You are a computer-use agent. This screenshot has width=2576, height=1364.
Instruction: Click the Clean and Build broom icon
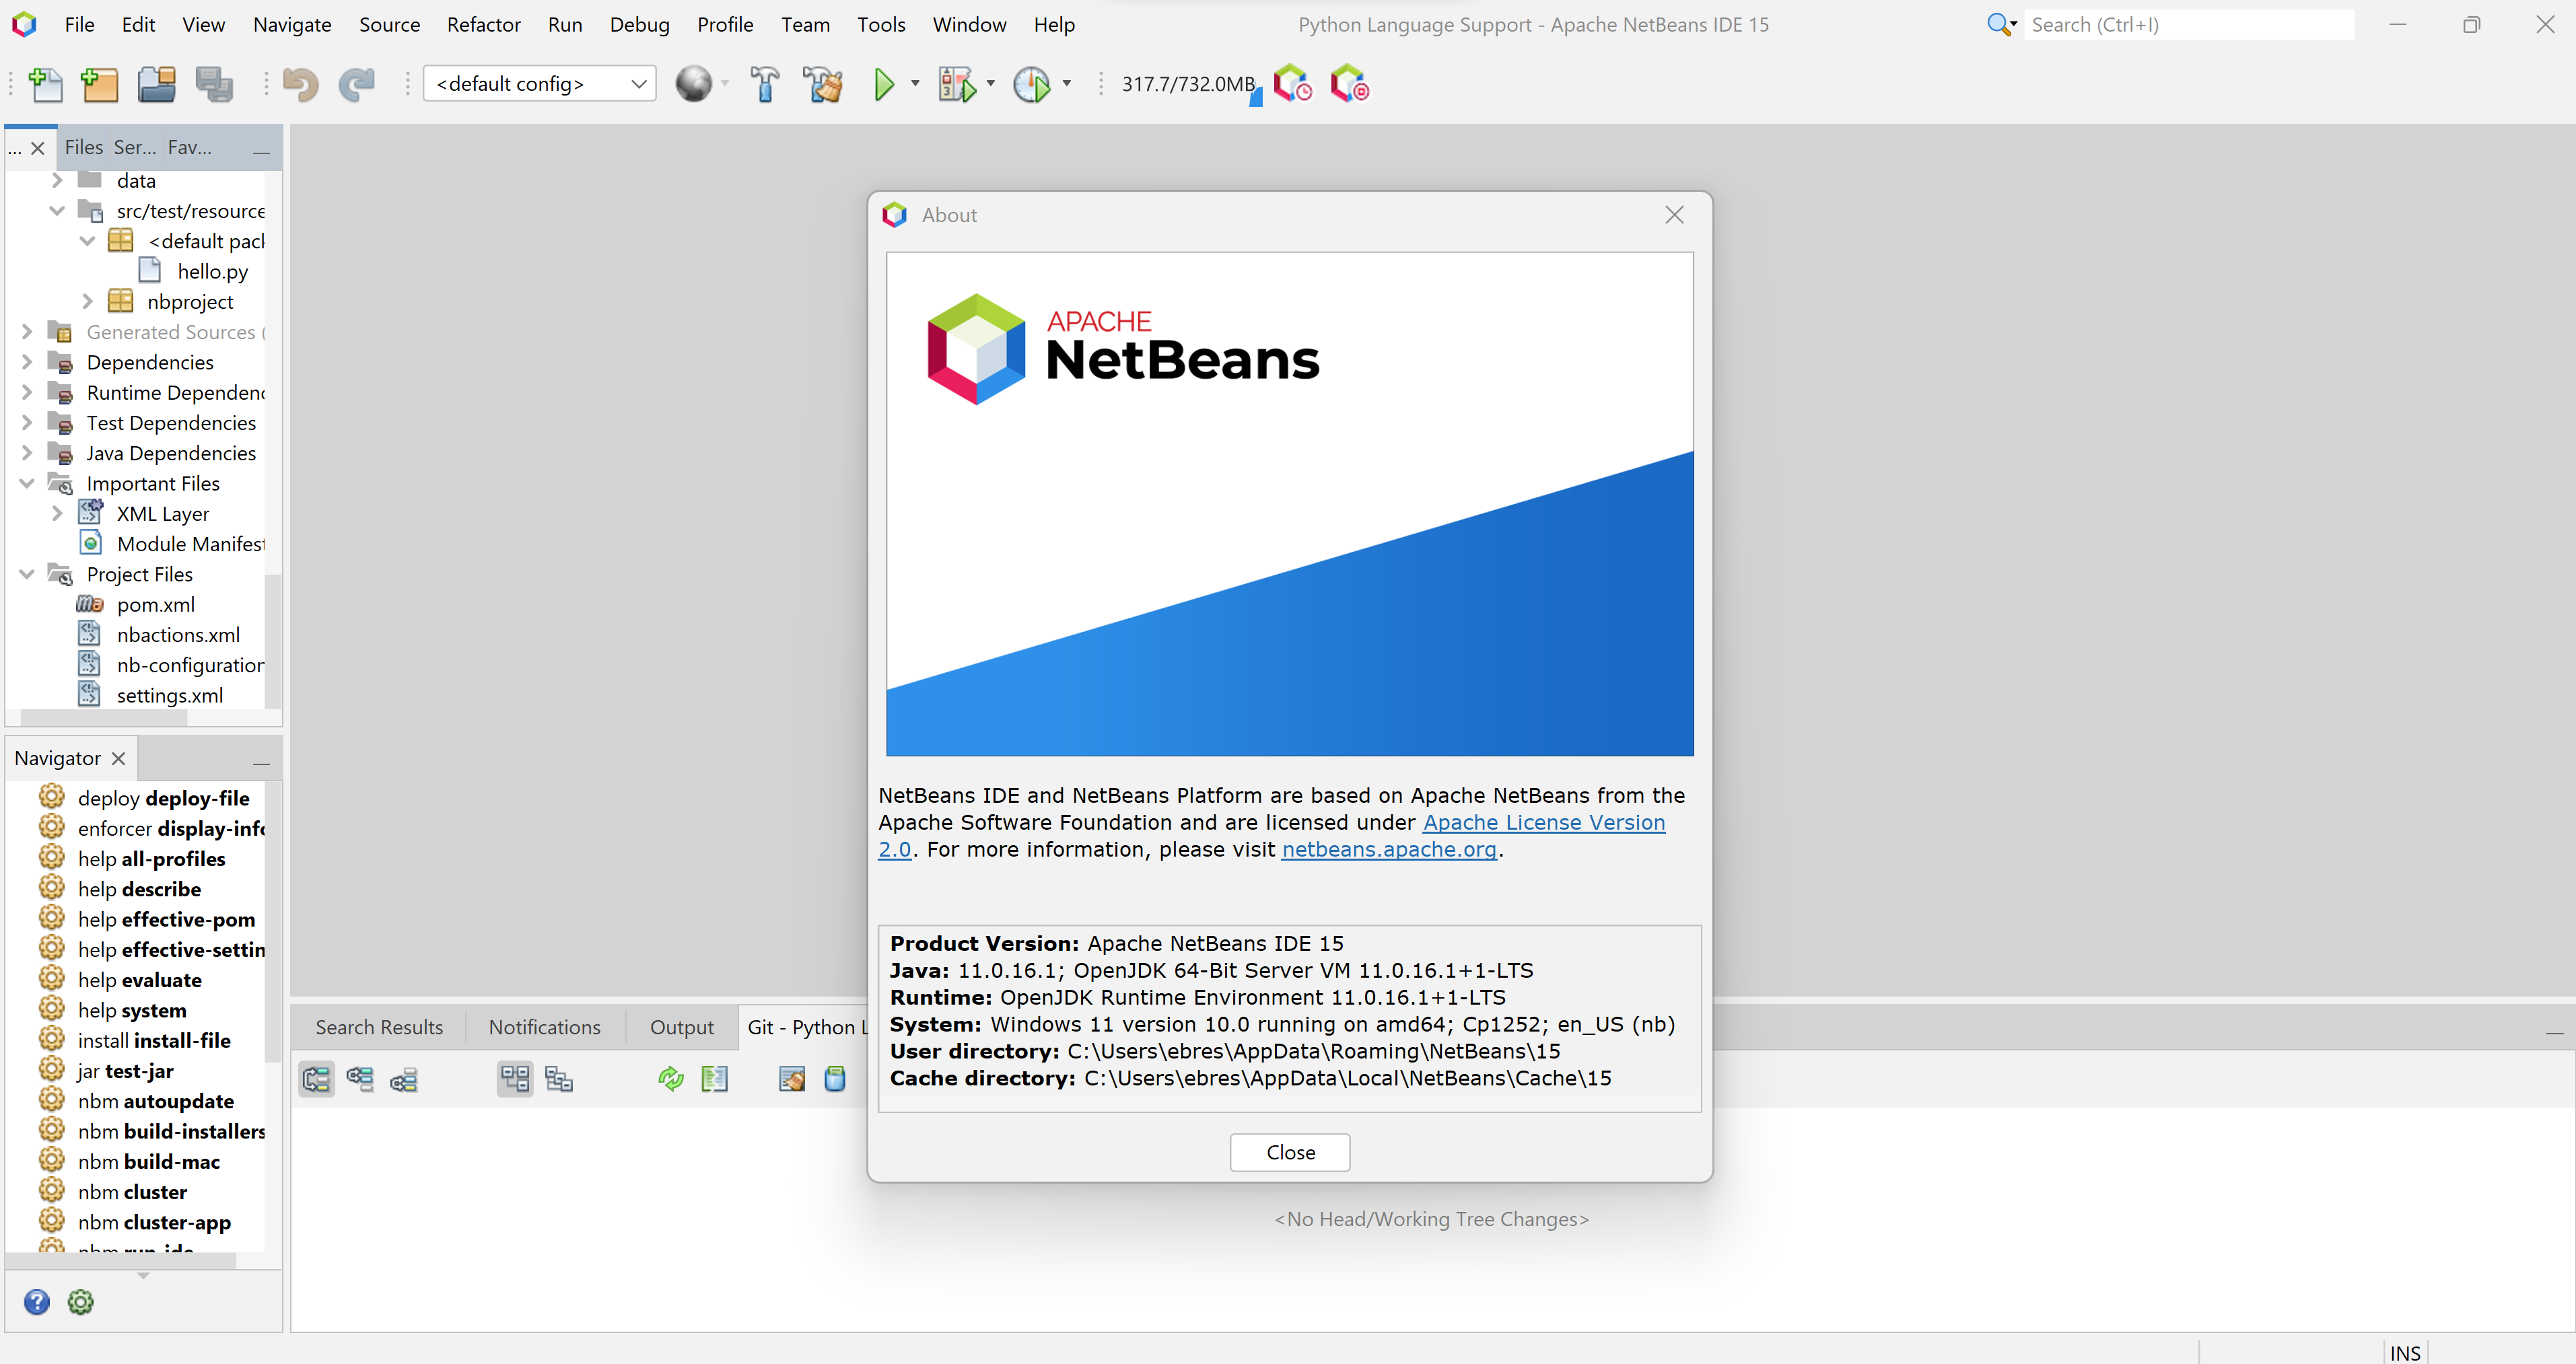(823, 84)
